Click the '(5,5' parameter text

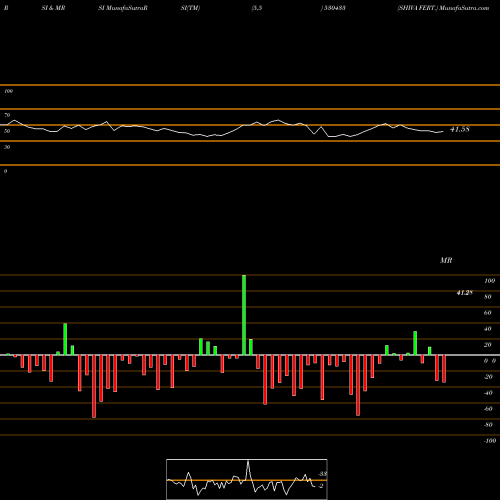[257, 8]
